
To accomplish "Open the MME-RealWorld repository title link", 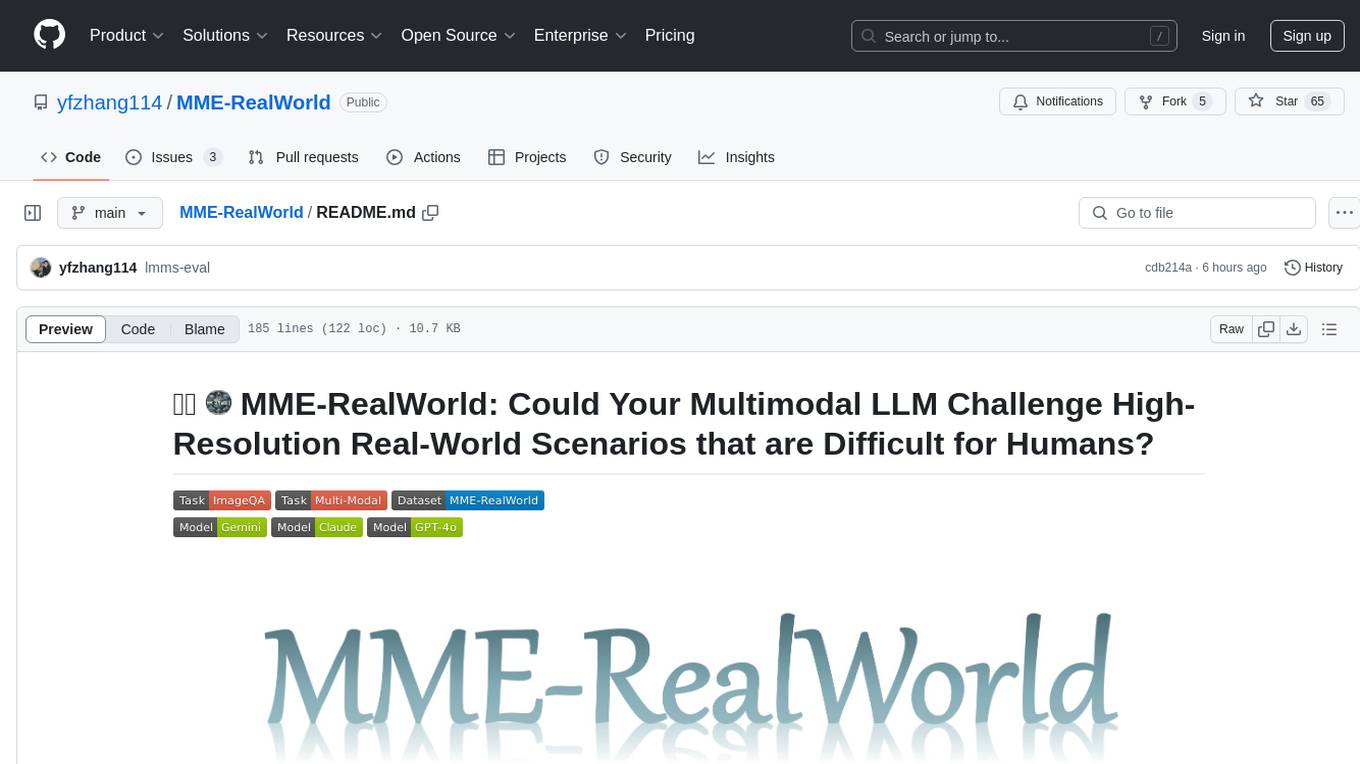I will tap(254, 102).
